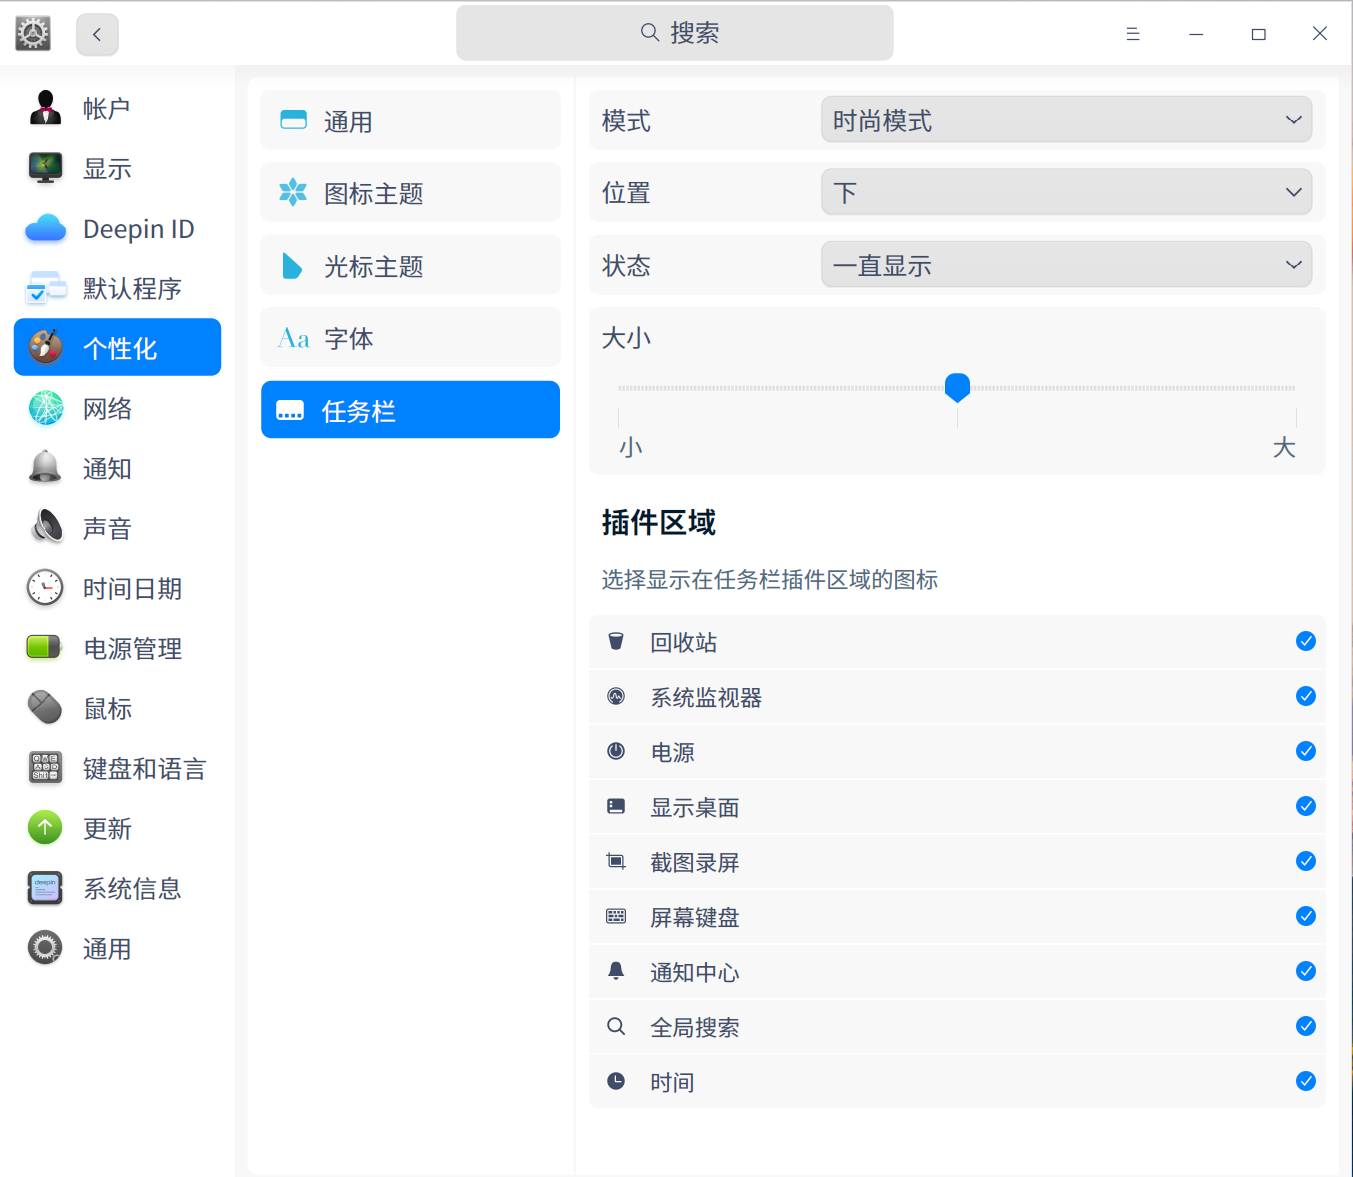1353x1177 pixels.
Task: Click the back arrow button
Action: pos(97,34)
